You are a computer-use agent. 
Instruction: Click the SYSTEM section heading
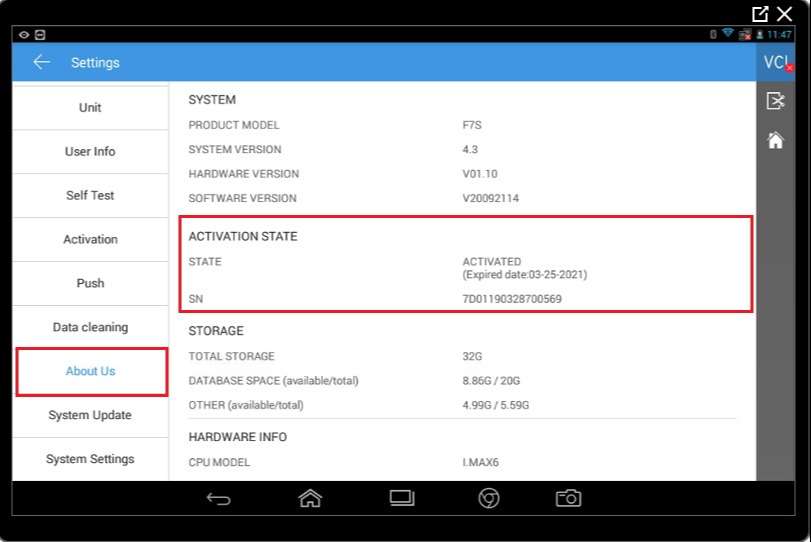point(212,100)
